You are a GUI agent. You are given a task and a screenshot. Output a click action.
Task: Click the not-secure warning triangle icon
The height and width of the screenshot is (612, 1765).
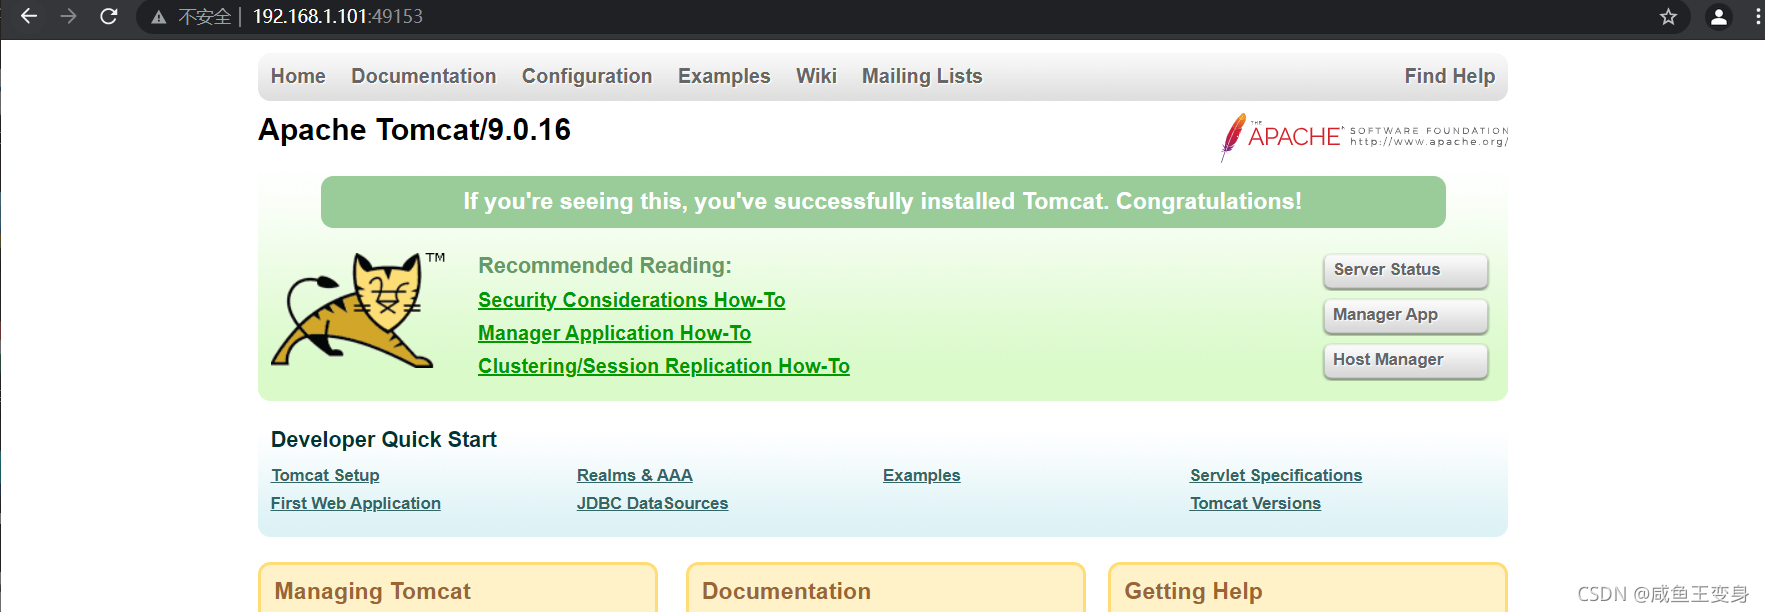pos(158,17)
